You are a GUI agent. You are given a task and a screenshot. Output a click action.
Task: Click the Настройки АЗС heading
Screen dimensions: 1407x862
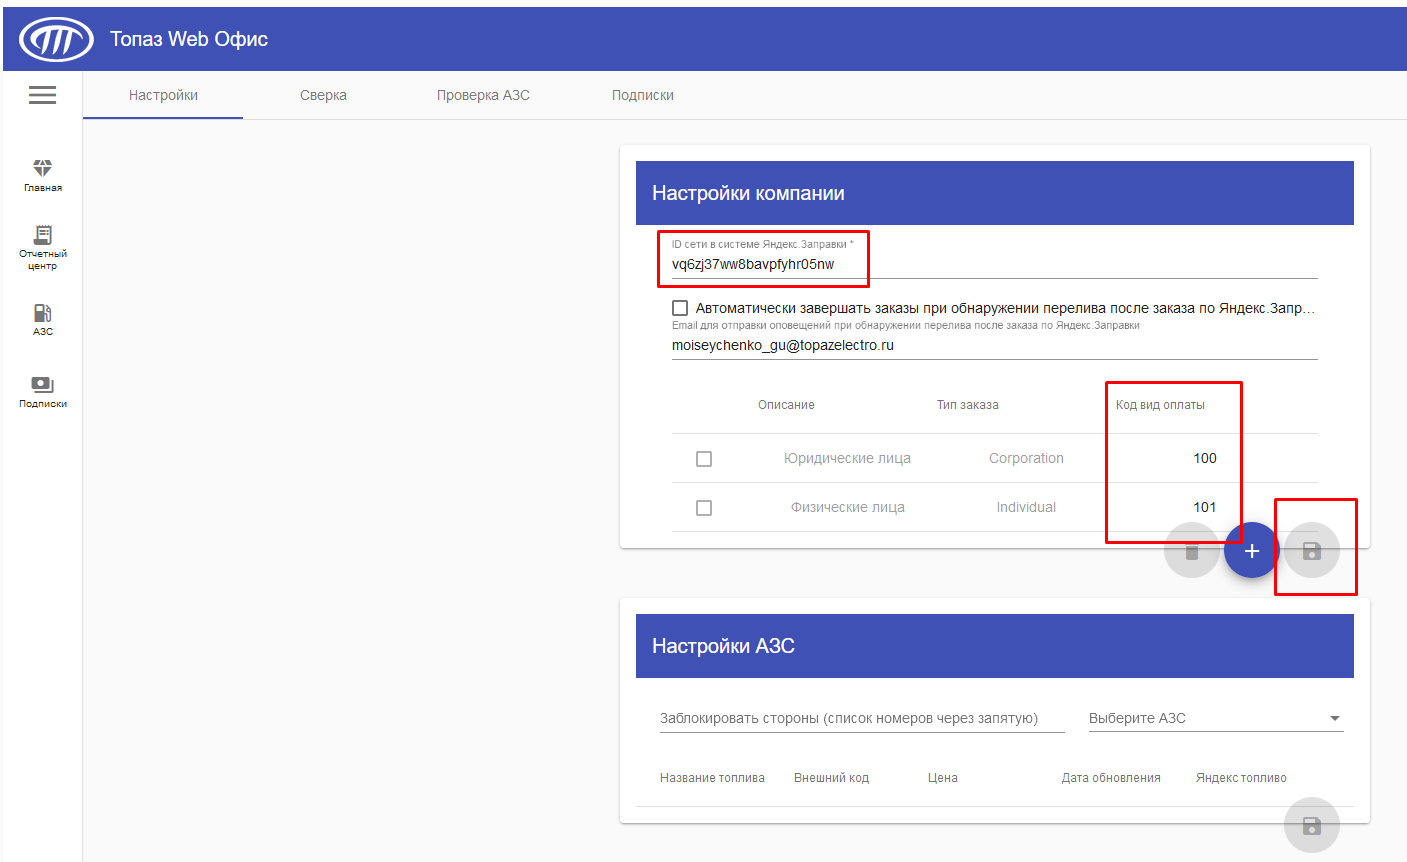pyautogui.click(x=723, y=646)
